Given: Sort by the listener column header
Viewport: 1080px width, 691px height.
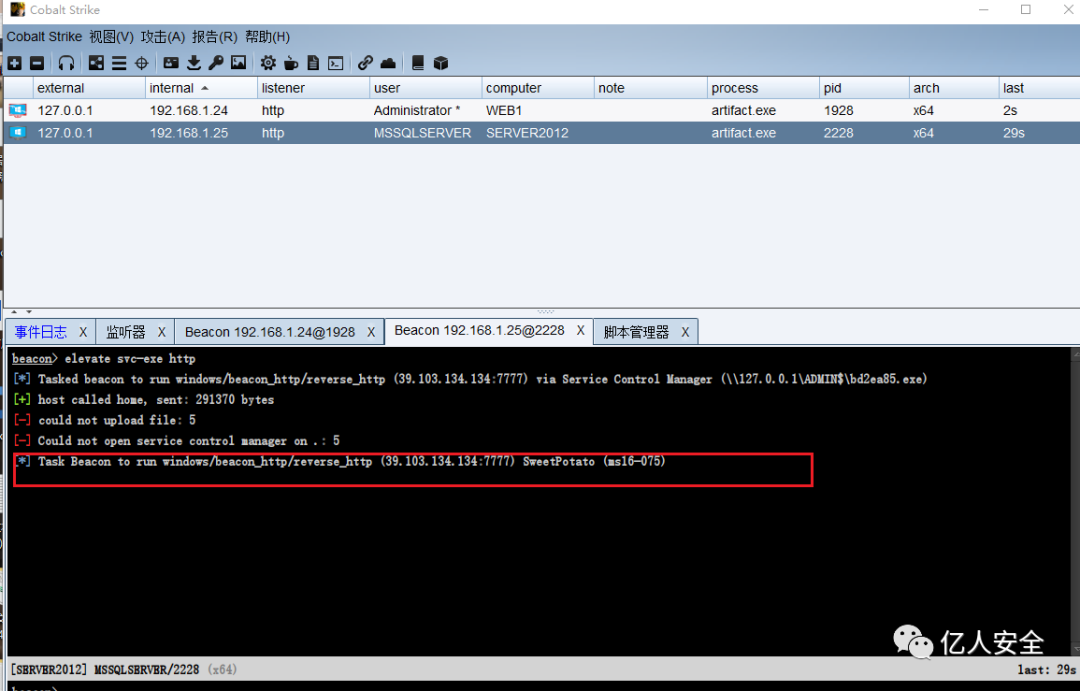Looking at the screenshot, I should pyautogui.click(x=313, y=88).
